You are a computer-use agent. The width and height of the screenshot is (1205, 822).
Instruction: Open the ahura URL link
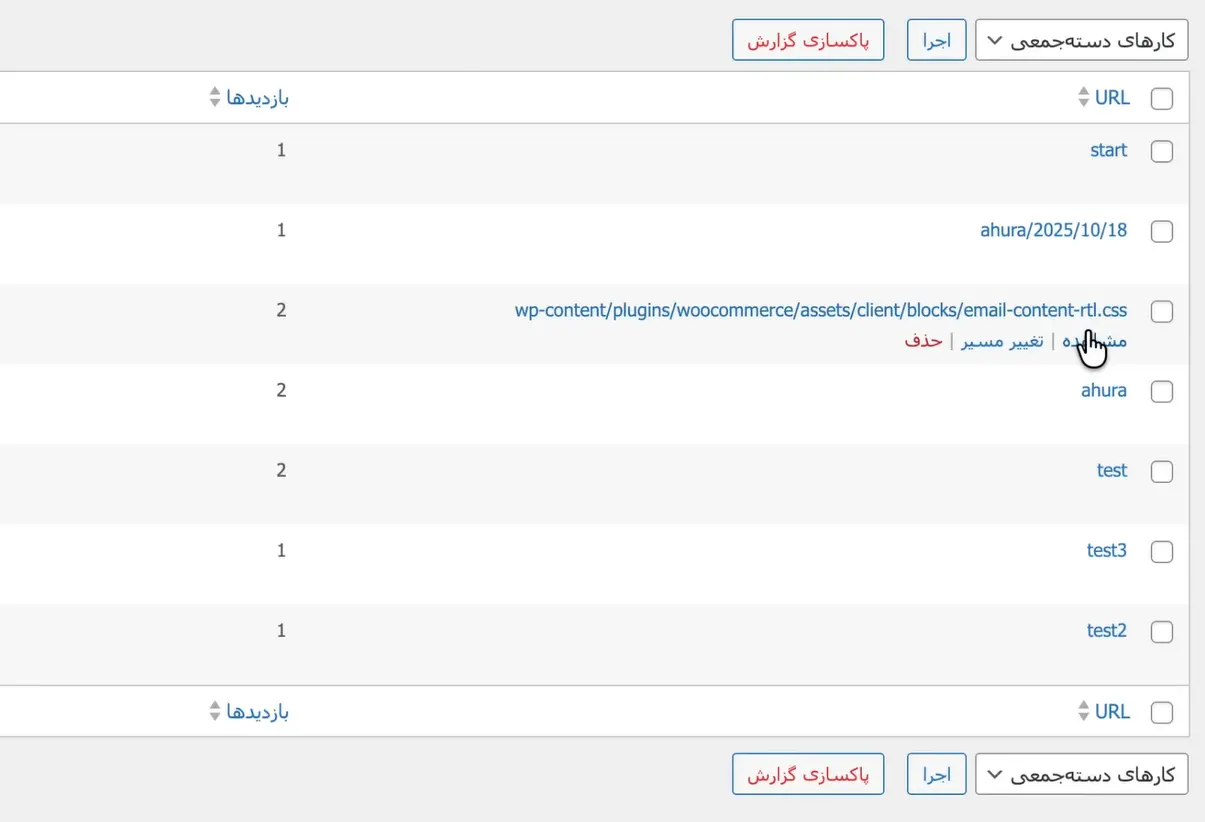point(1104,390)
